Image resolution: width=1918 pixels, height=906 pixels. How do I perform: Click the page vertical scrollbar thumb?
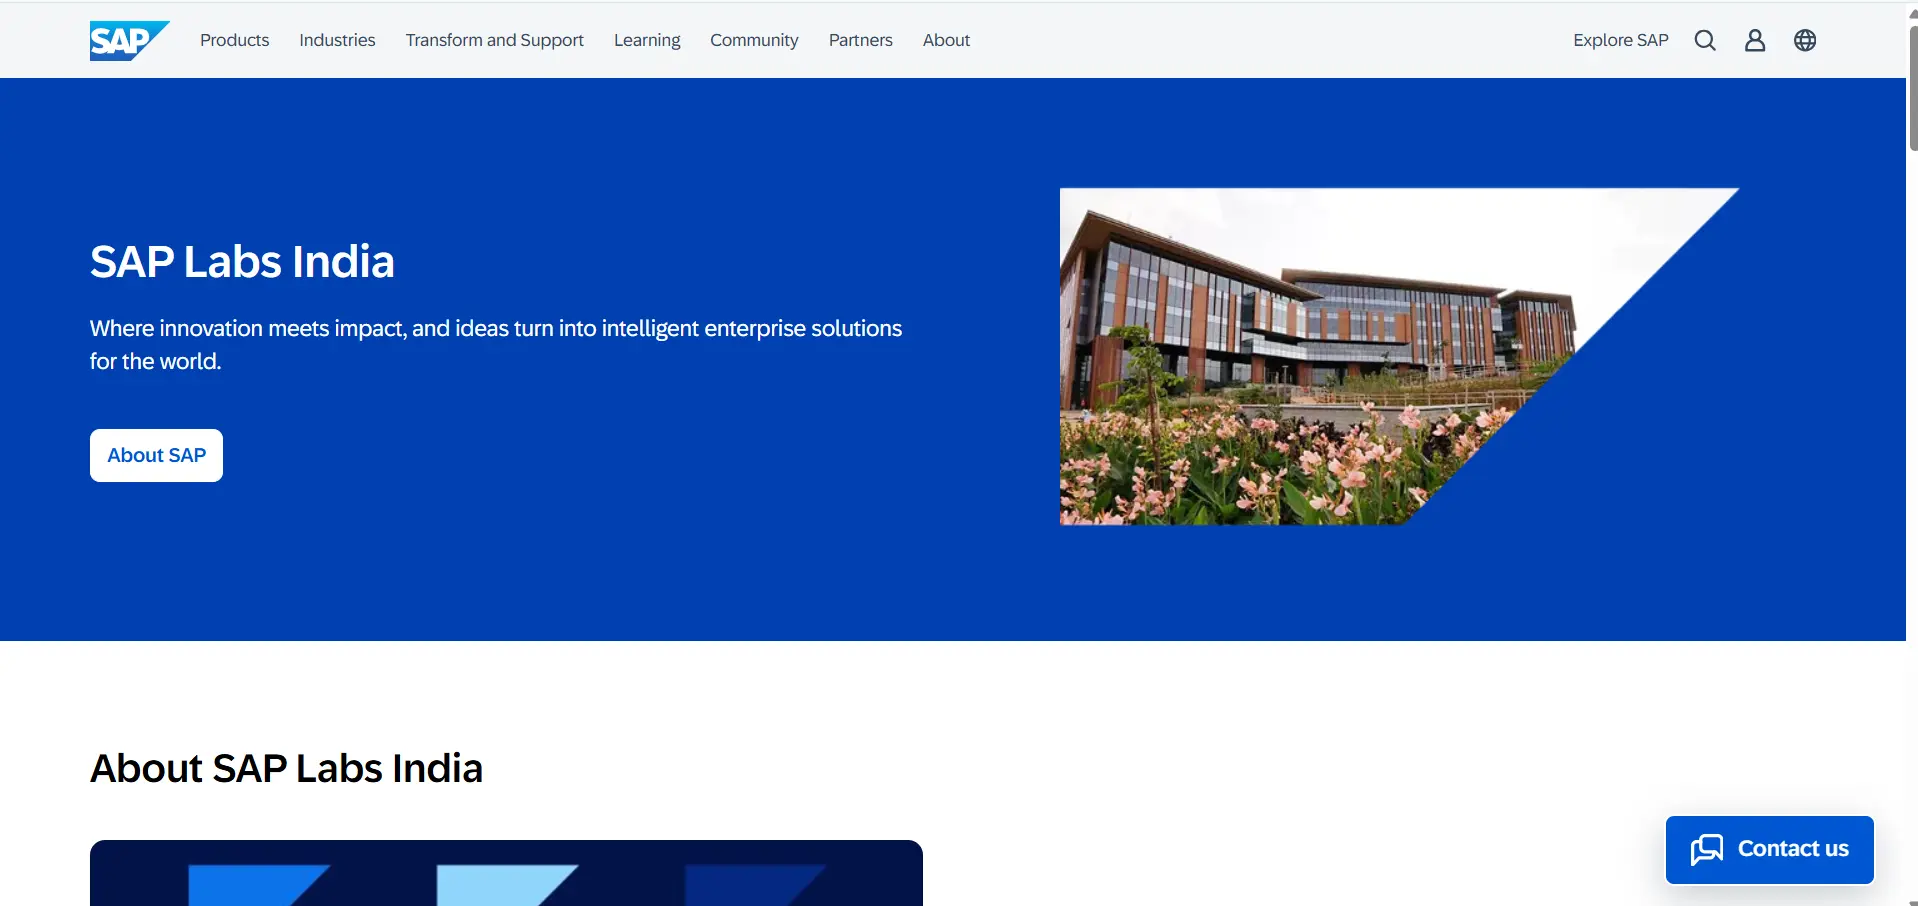click(1912, 88)
